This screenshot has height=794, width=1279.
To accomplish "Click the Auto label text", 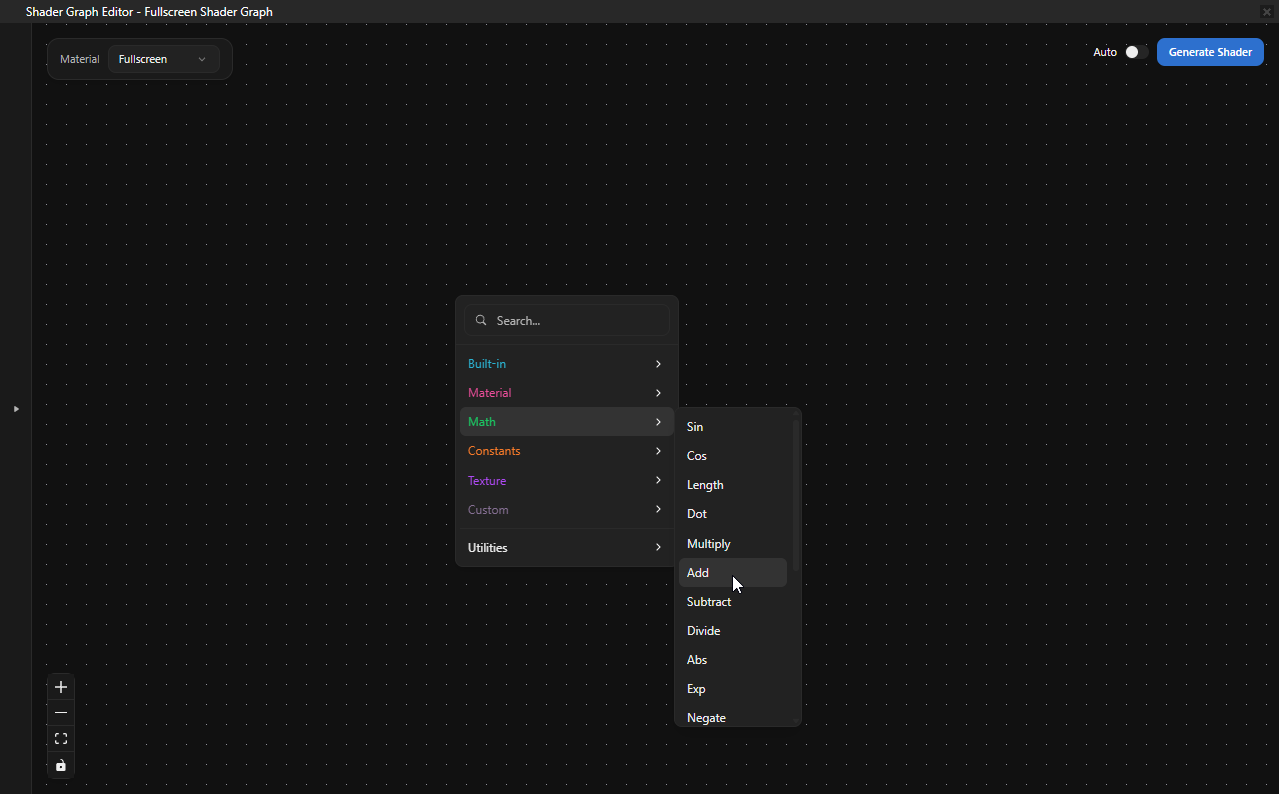I will pyautogui.click(x=1105, y=52).
